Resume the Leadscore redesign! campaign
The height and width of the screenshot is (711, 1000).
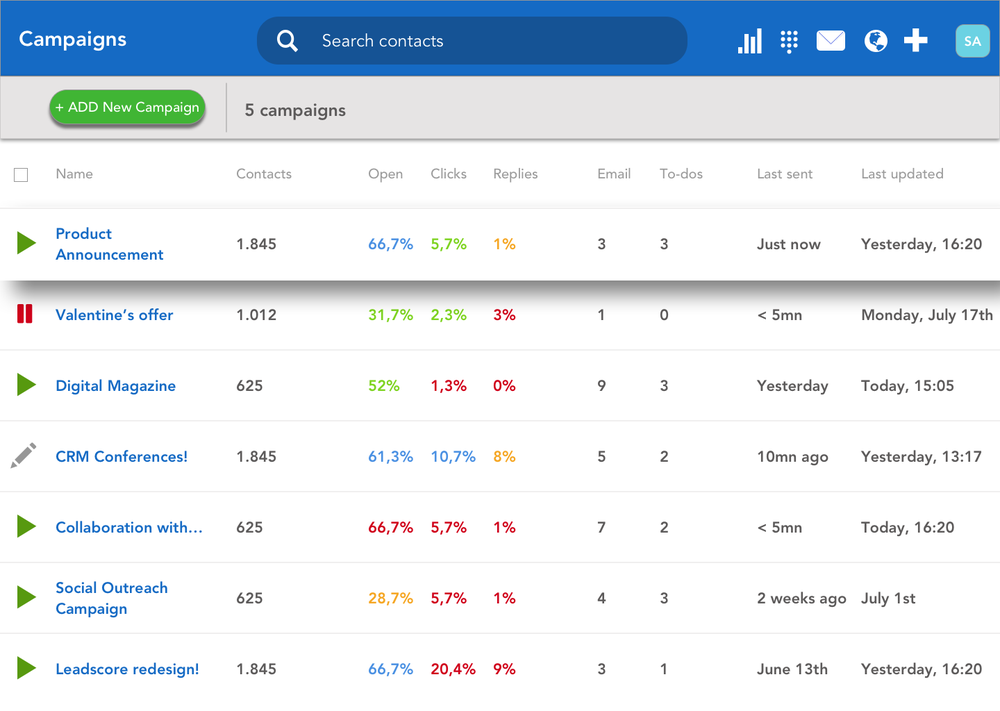click(x=26, y=669)
